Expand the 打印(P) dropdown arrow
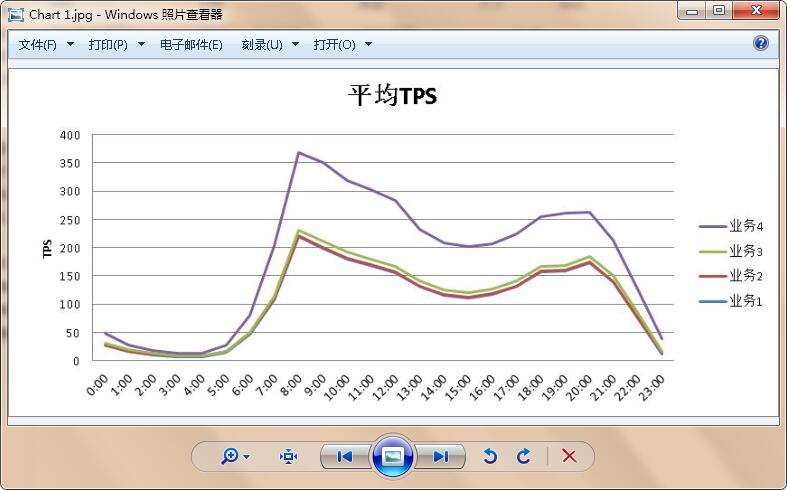This screenshot has width=787, height=490. [x=142, y=44]
